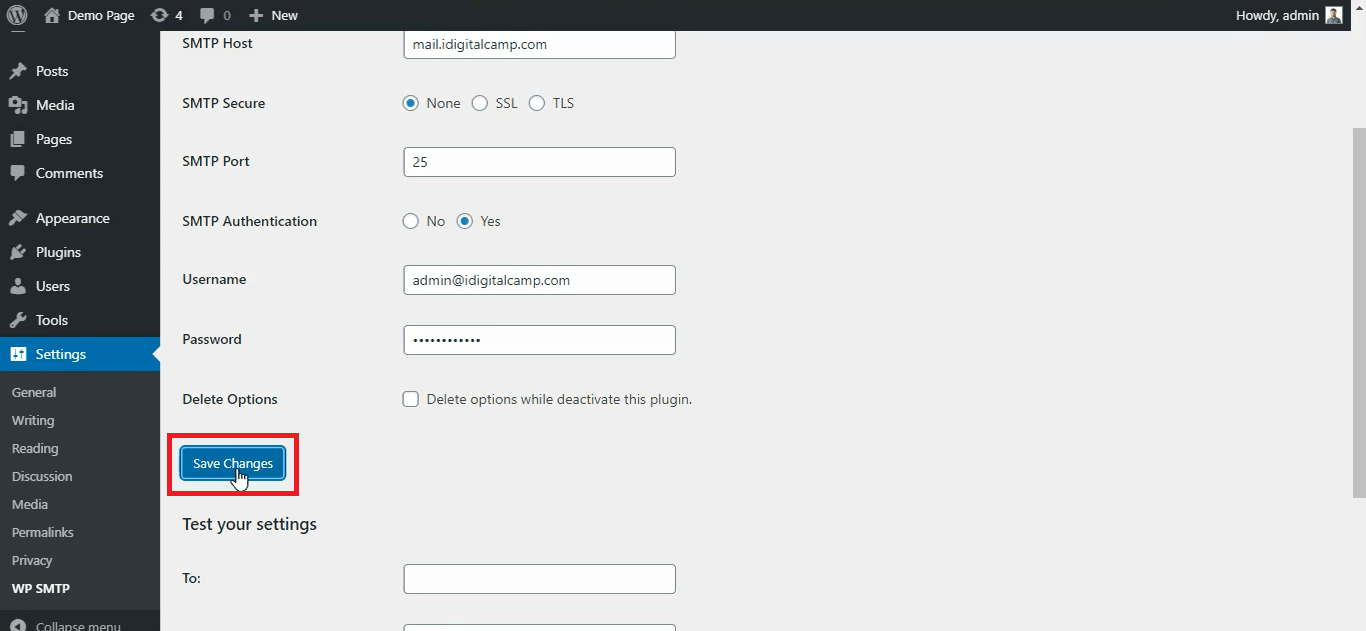This screenshot has width=1366, height=631.
Task: Click the admin avatar picture
Action: coord(1334,15)
